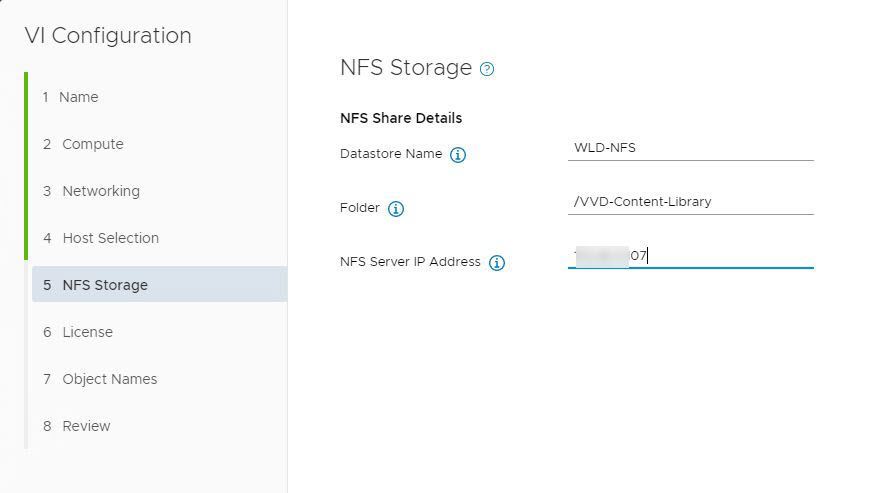Screen dimensions: 869x493
Task: Select the NFS Storage step
Action: tap(104, 285)
